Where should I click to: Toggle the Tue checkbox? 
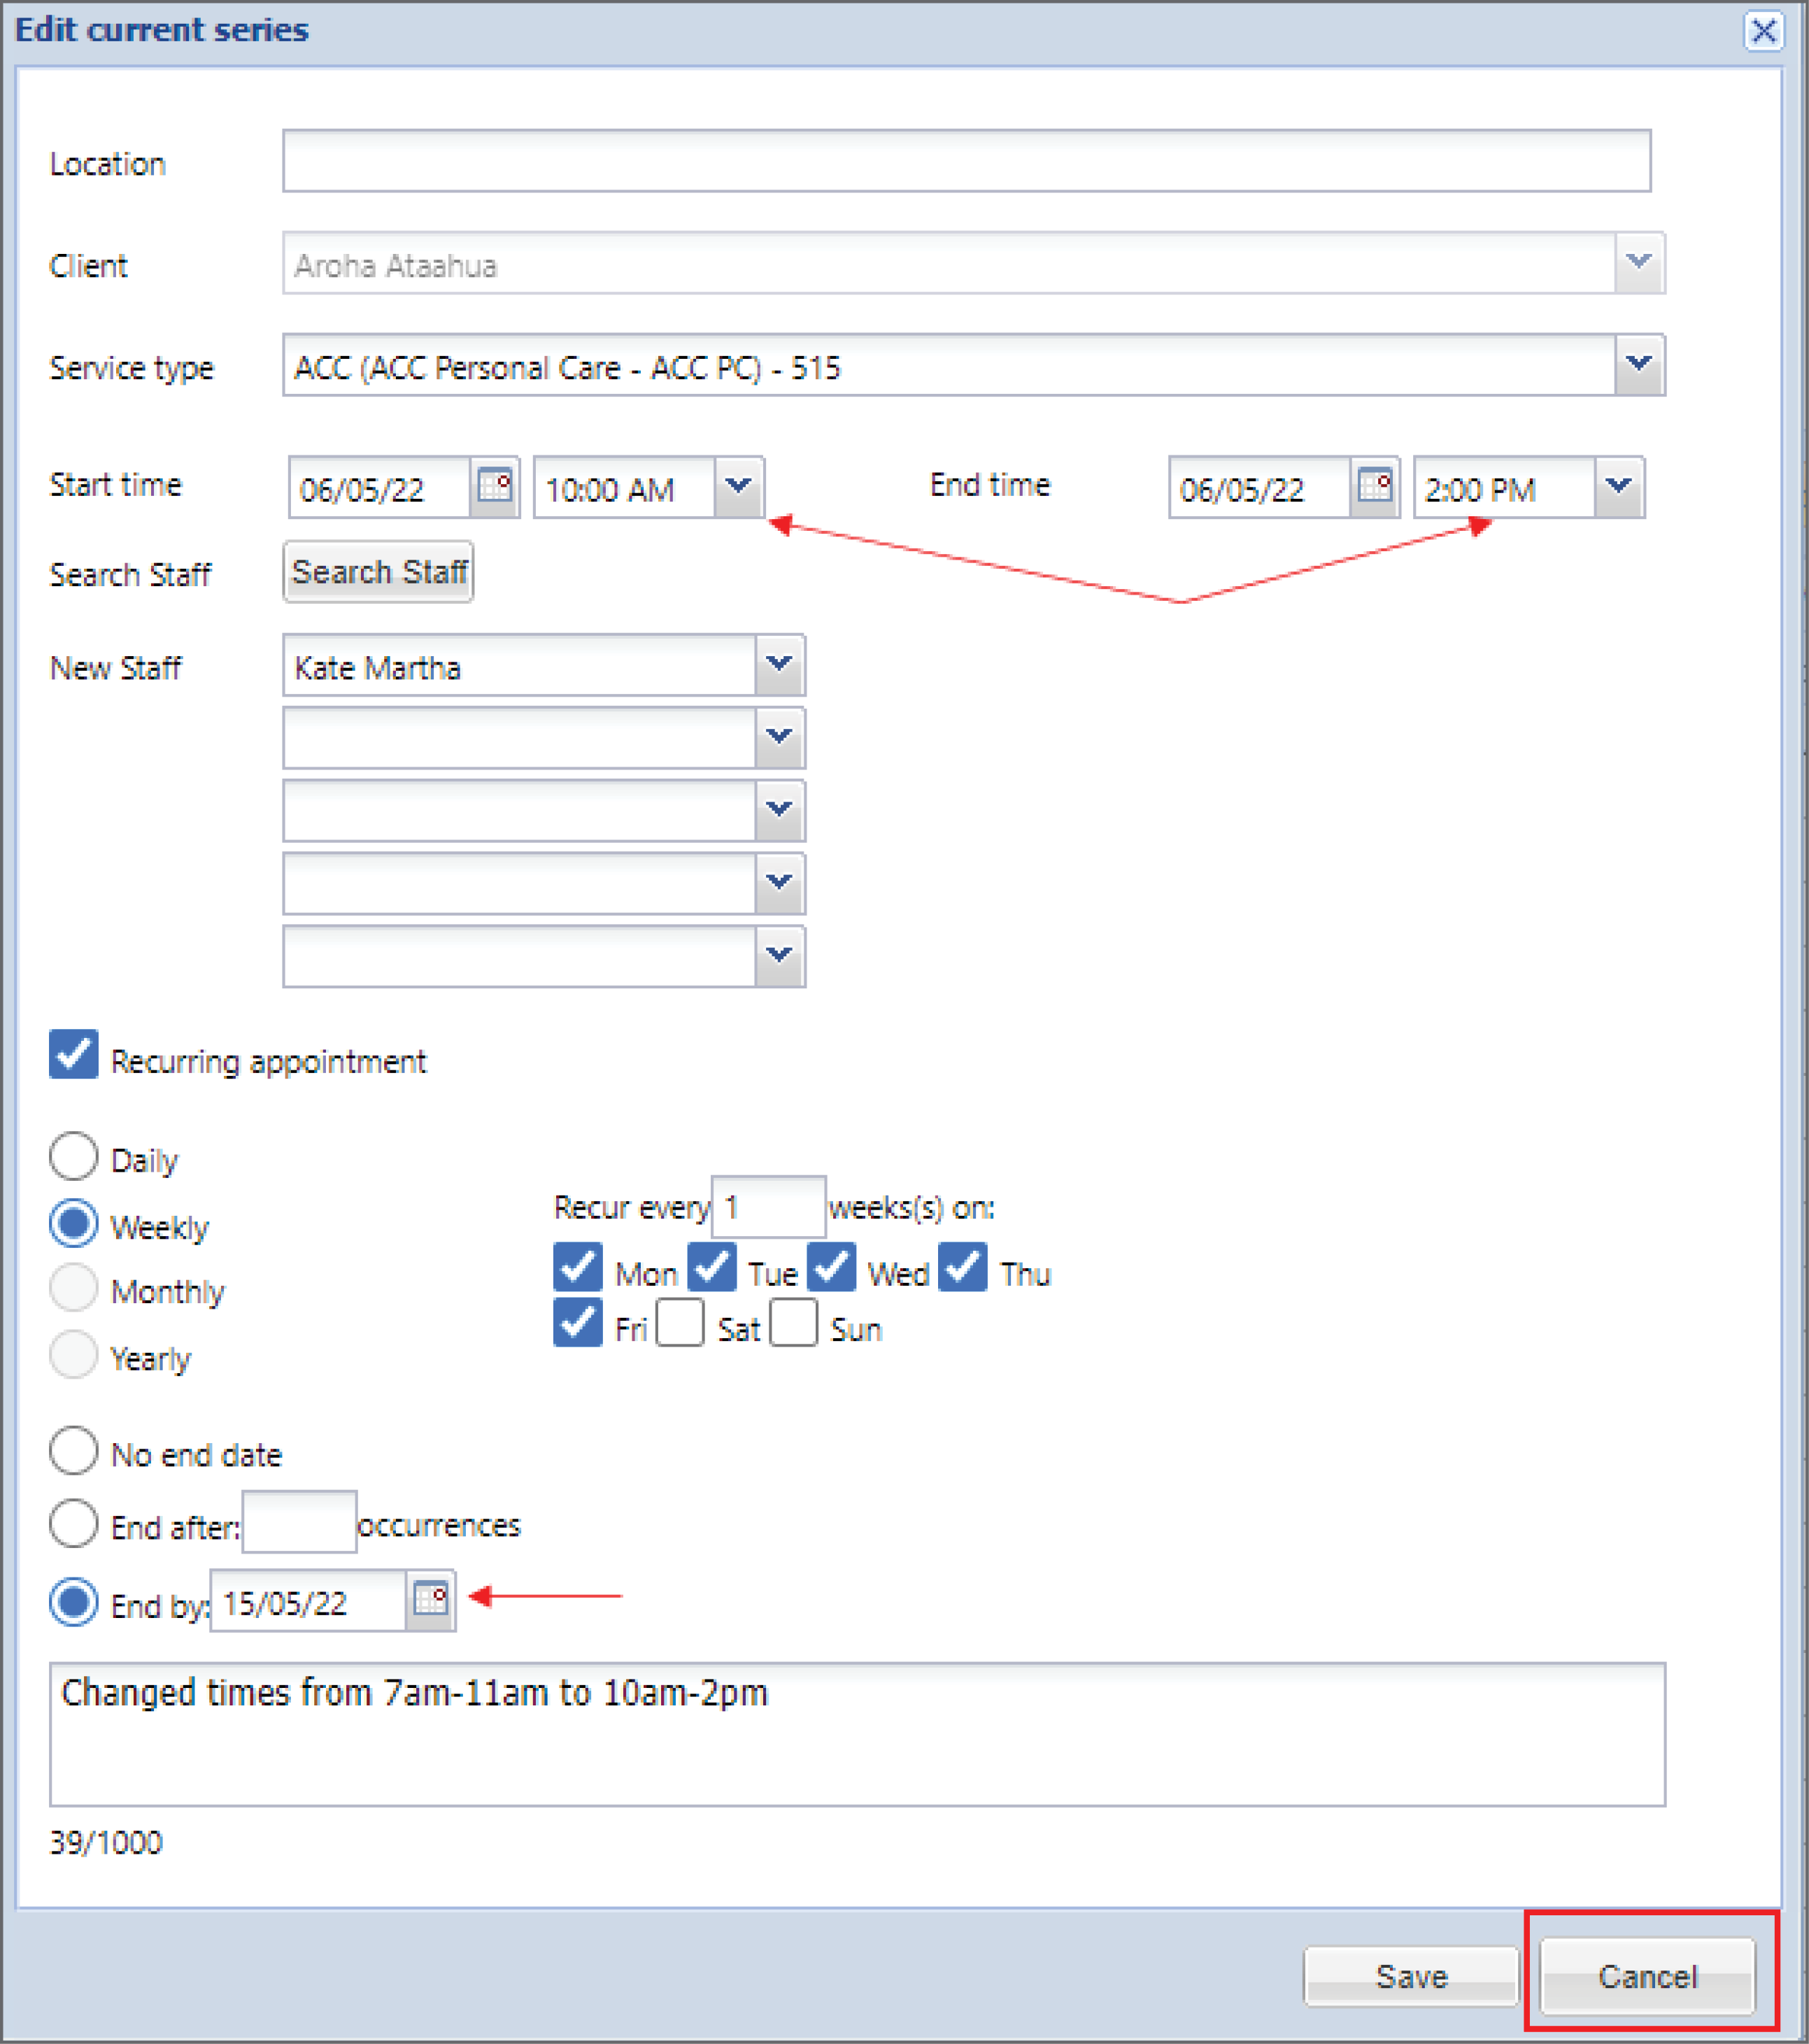712,1267
